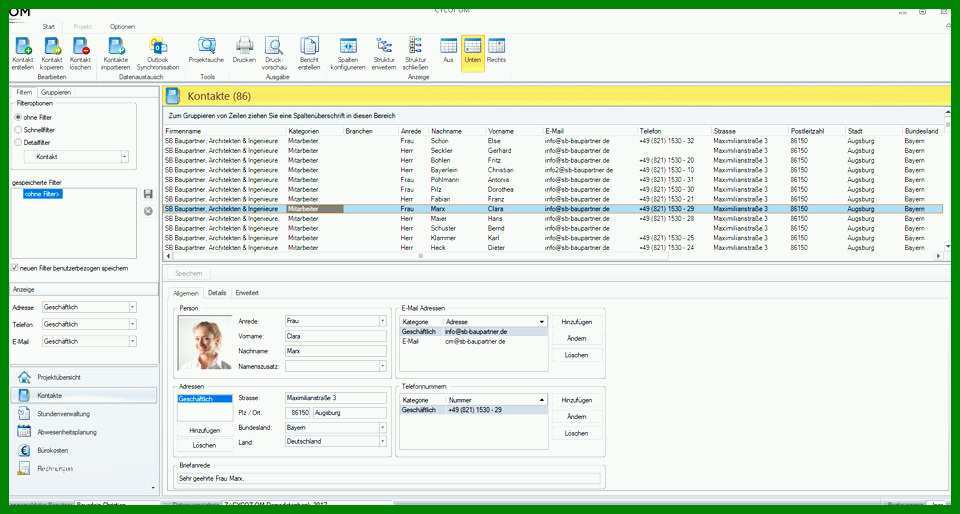Click Struktur schließen icon

click(x=415, y=47)
